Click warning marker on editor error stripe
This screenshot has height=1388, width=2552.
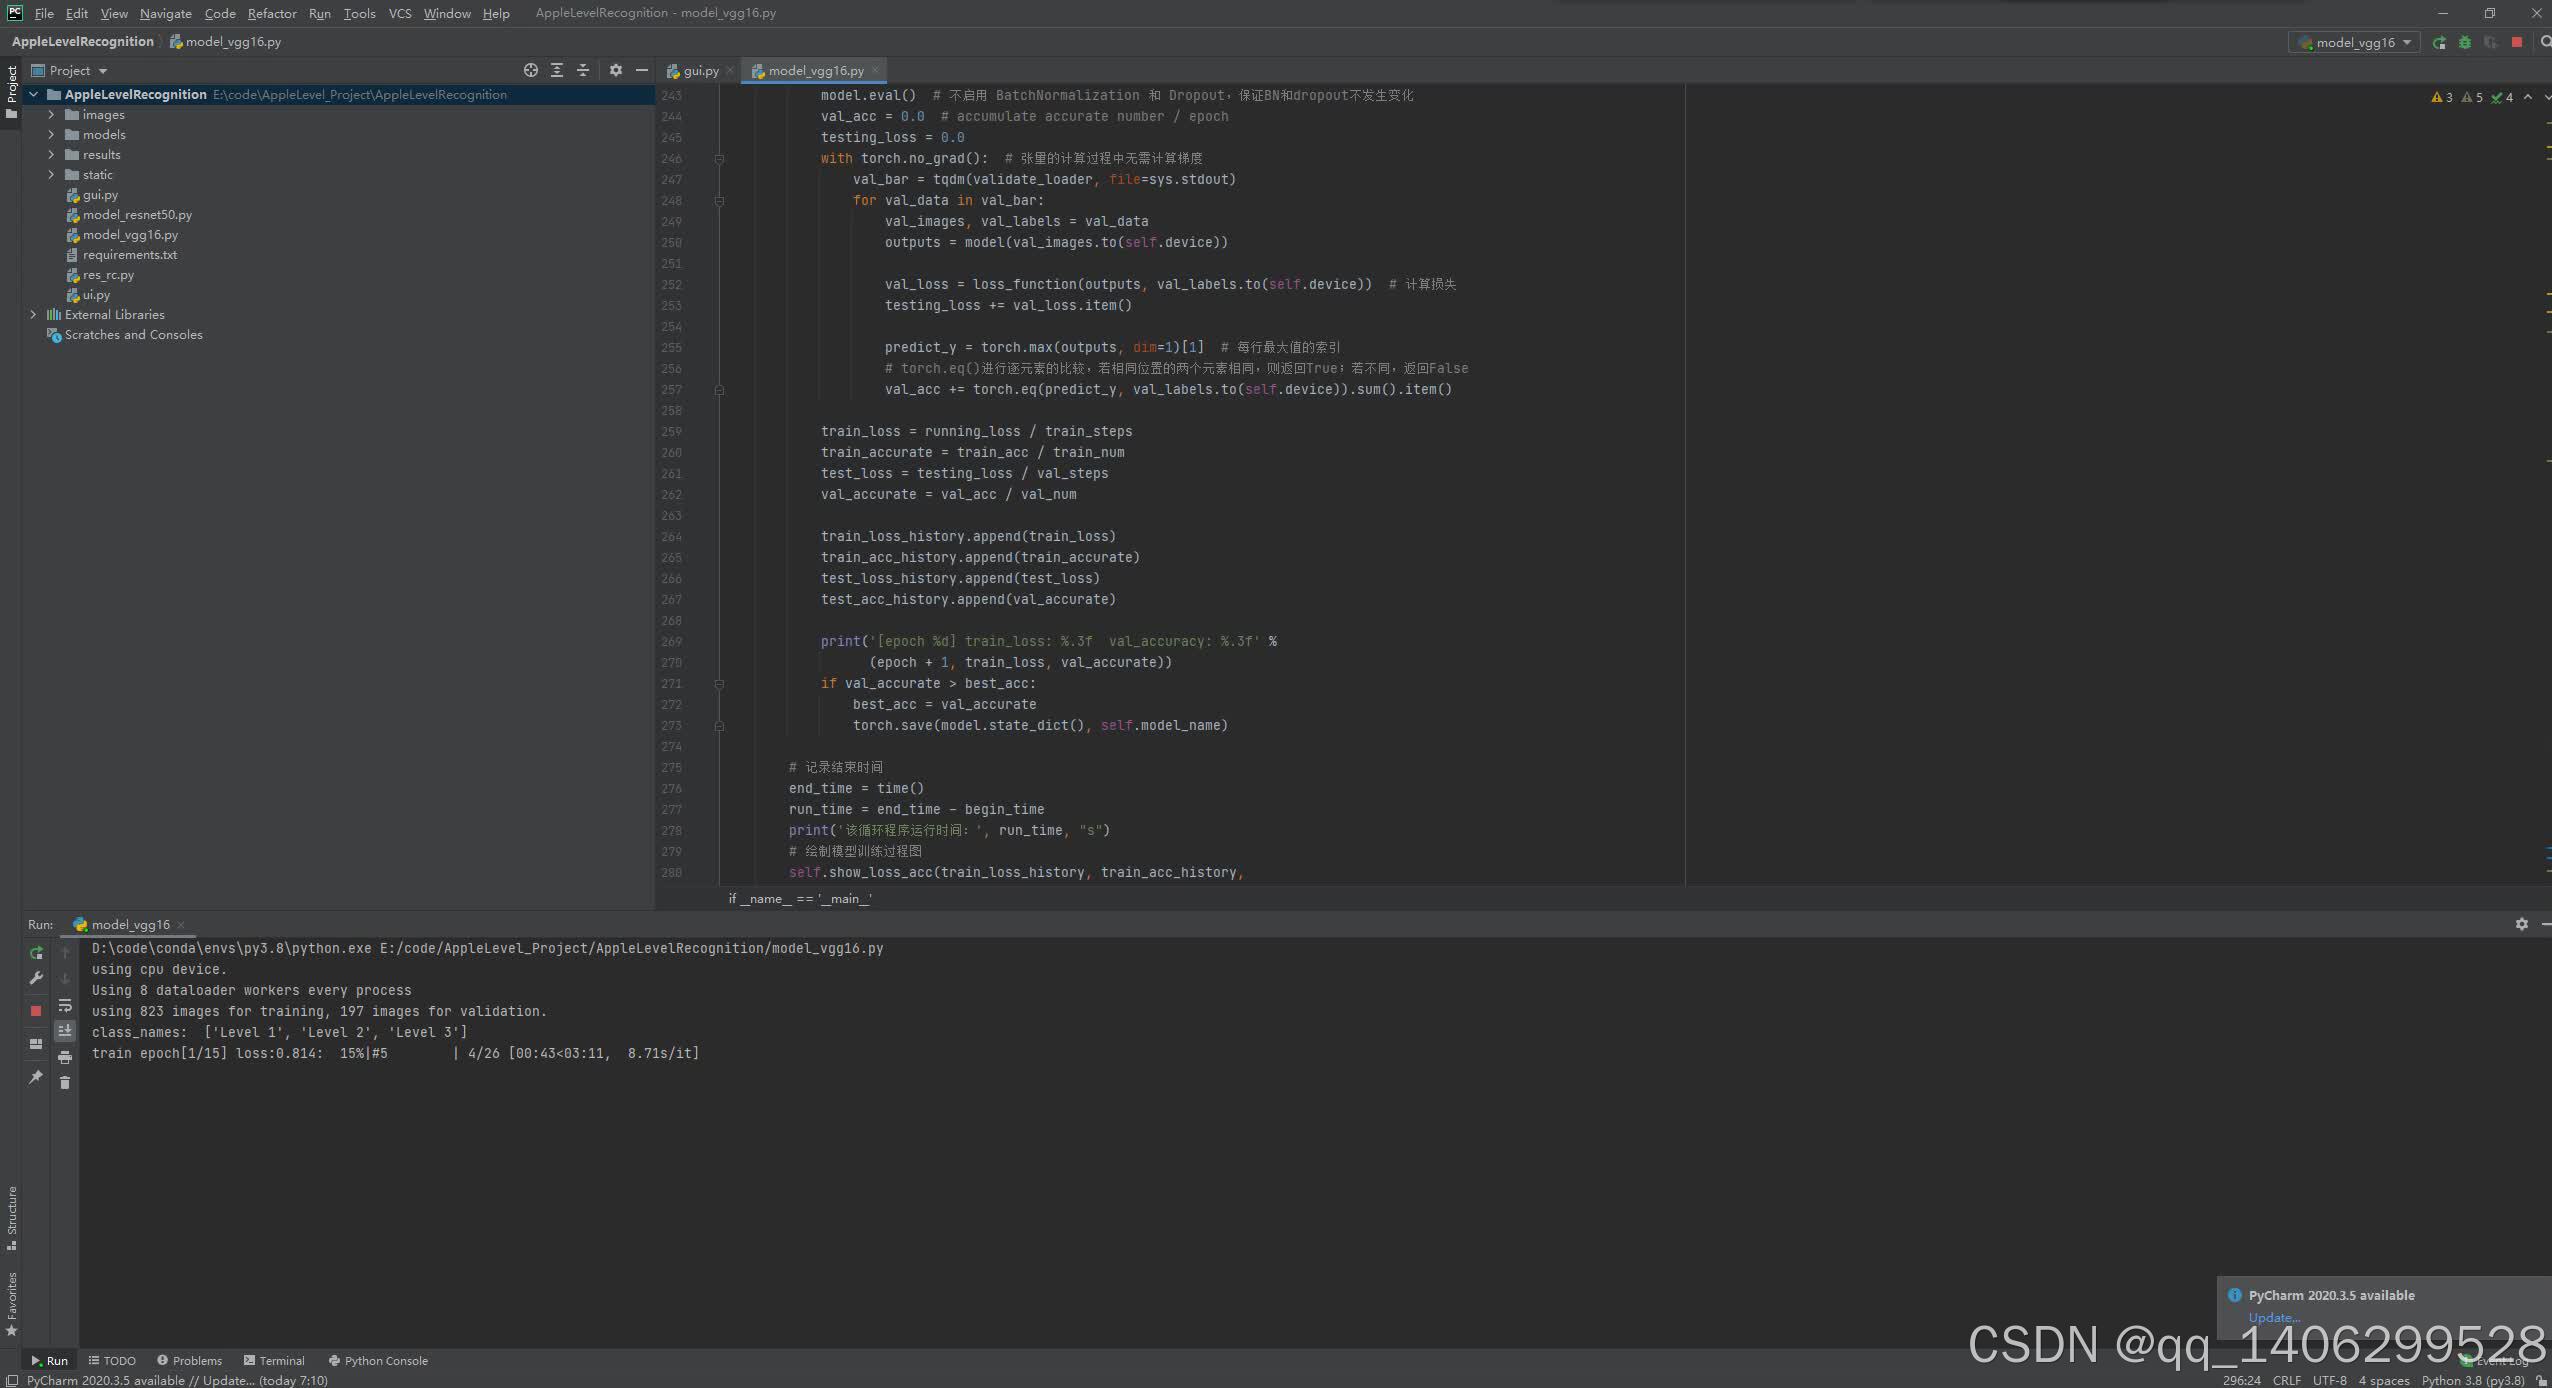point(2548,149)
